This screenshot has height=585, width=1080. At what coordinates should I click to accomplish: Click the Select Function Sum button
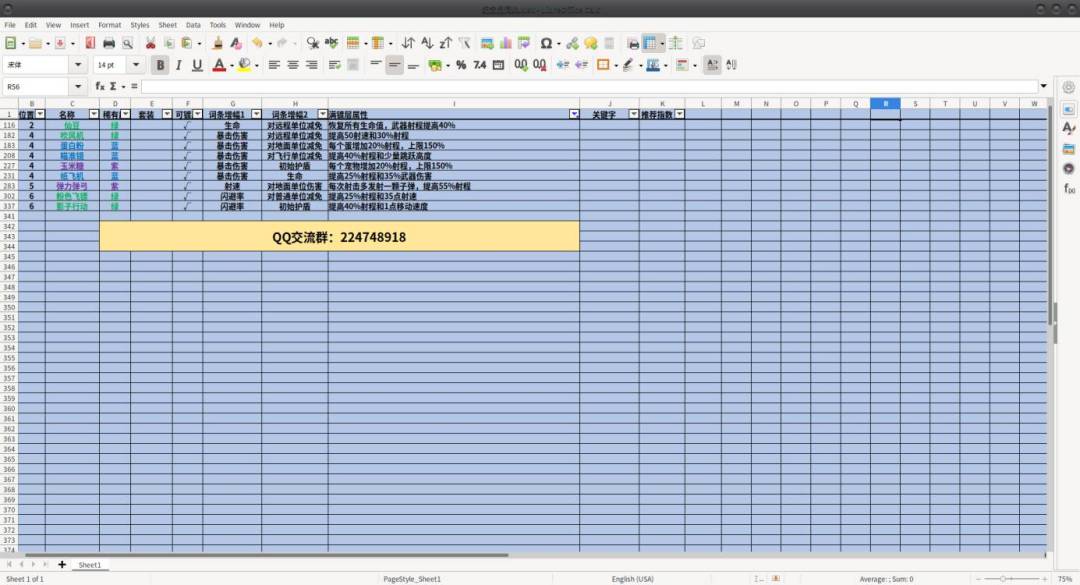(x=113, y=86)
